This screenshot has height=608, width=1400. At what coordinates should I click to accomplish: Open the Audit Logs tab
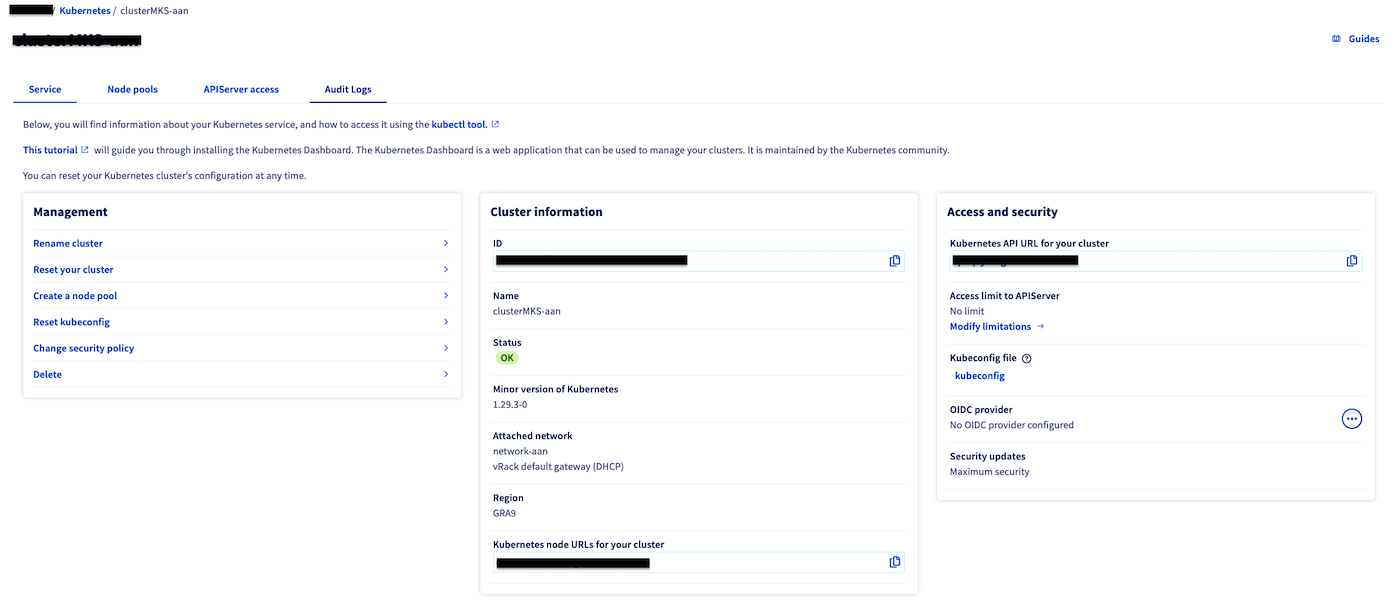(347, 89)
